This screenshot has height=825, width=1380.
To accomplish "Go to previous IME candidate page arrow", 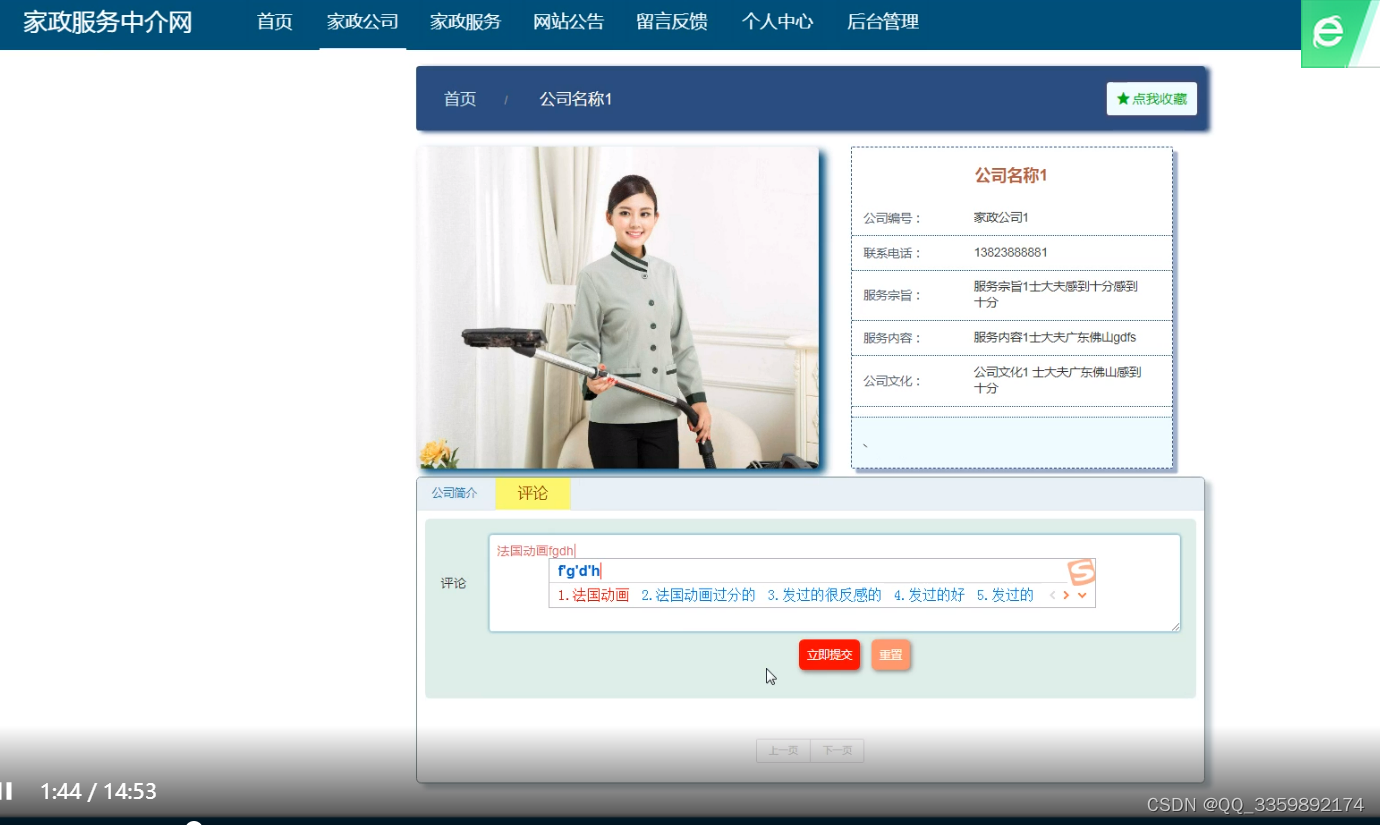I will tap(1052, 595).
